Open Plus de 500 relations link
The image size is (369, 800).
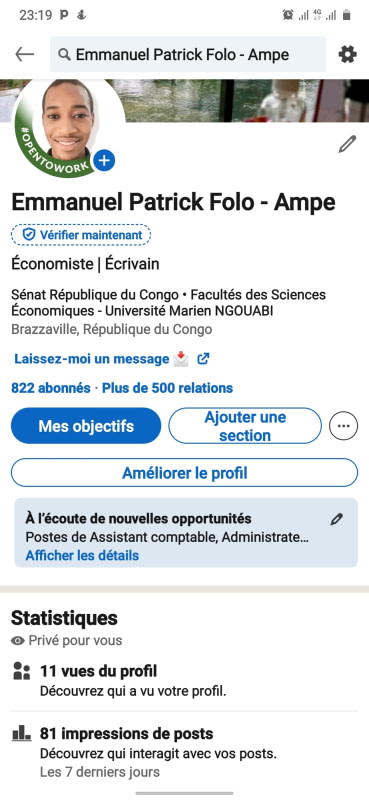pos(167,388)
